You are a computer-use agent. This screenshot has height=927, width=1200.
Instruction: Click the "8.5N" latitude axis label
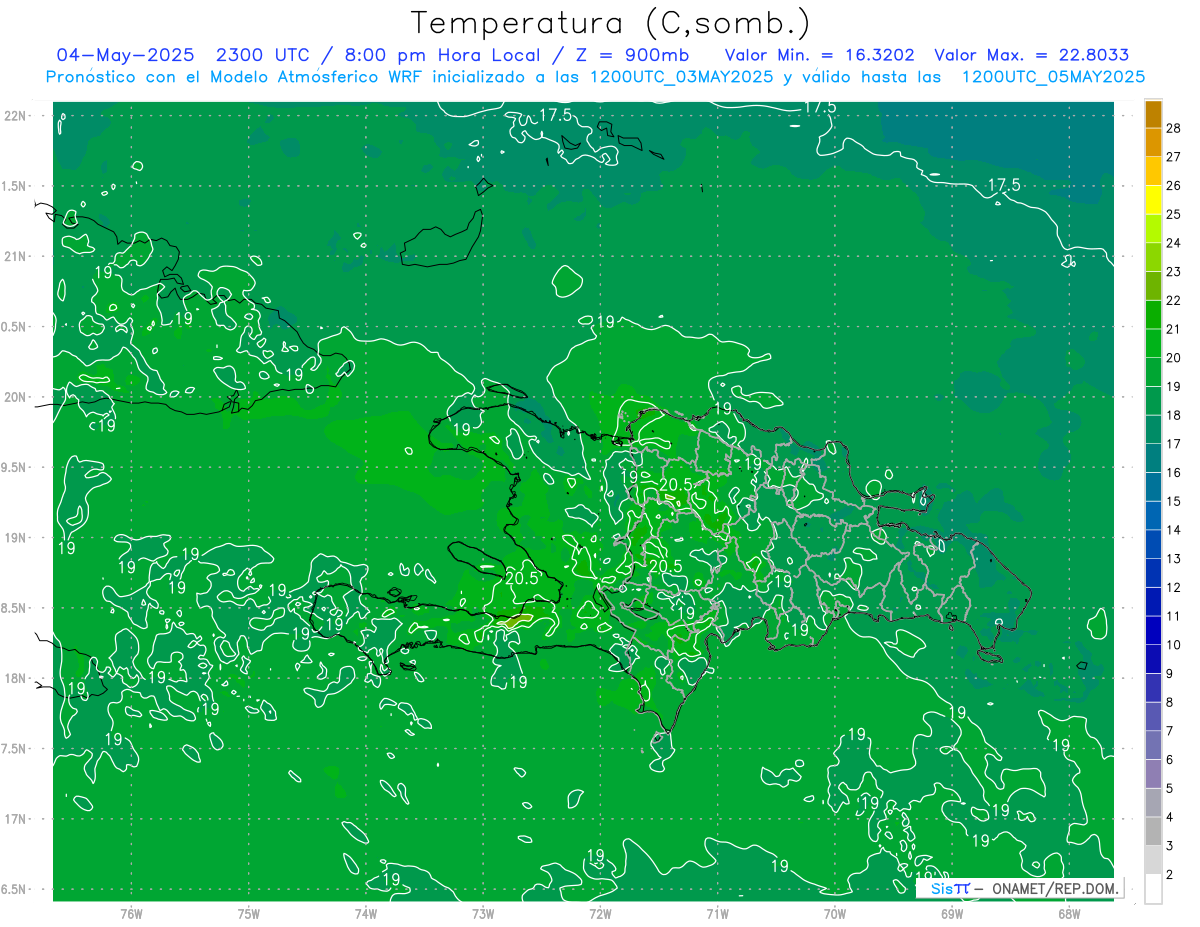click(x=13, y=608)
